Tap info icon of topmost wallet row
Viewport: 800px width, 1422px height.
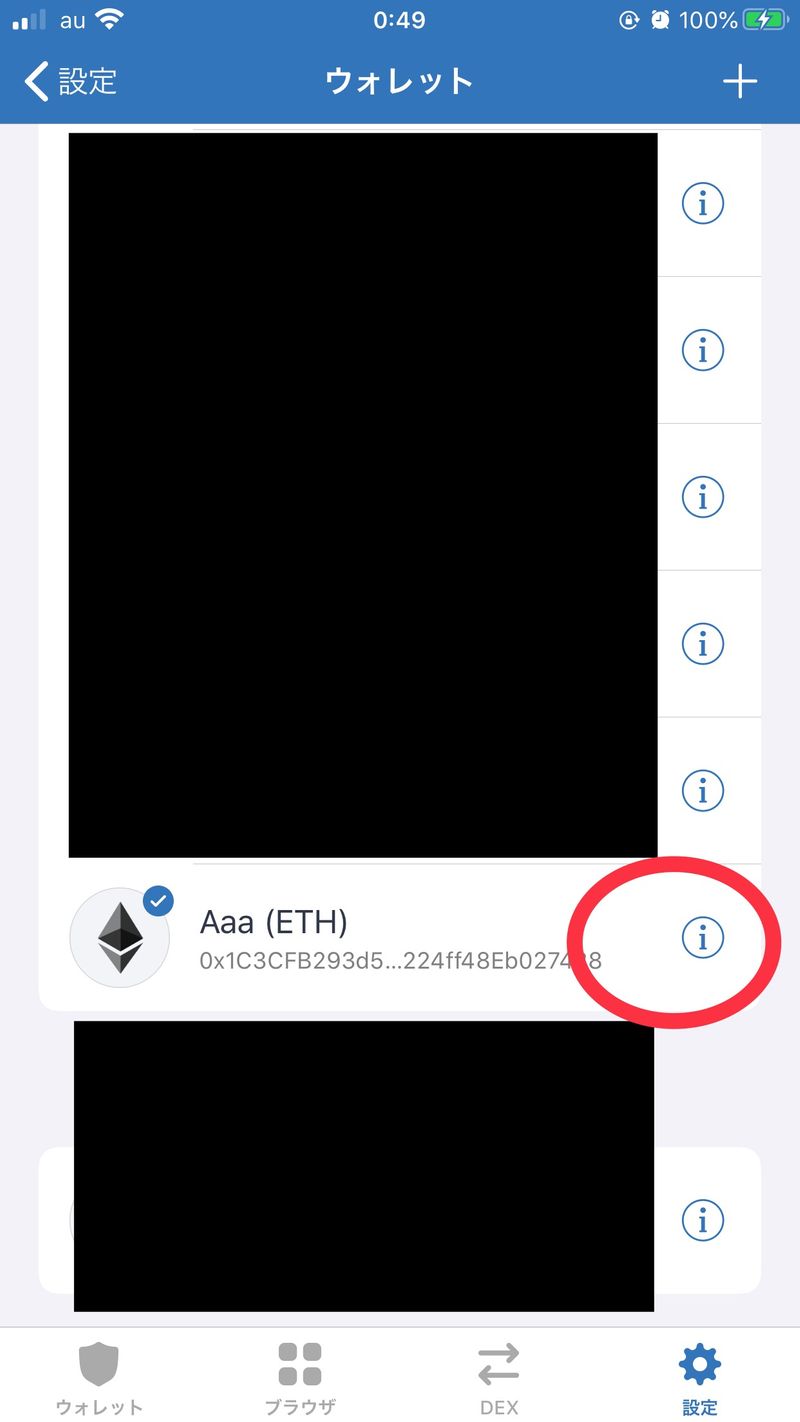click(702, 204)
